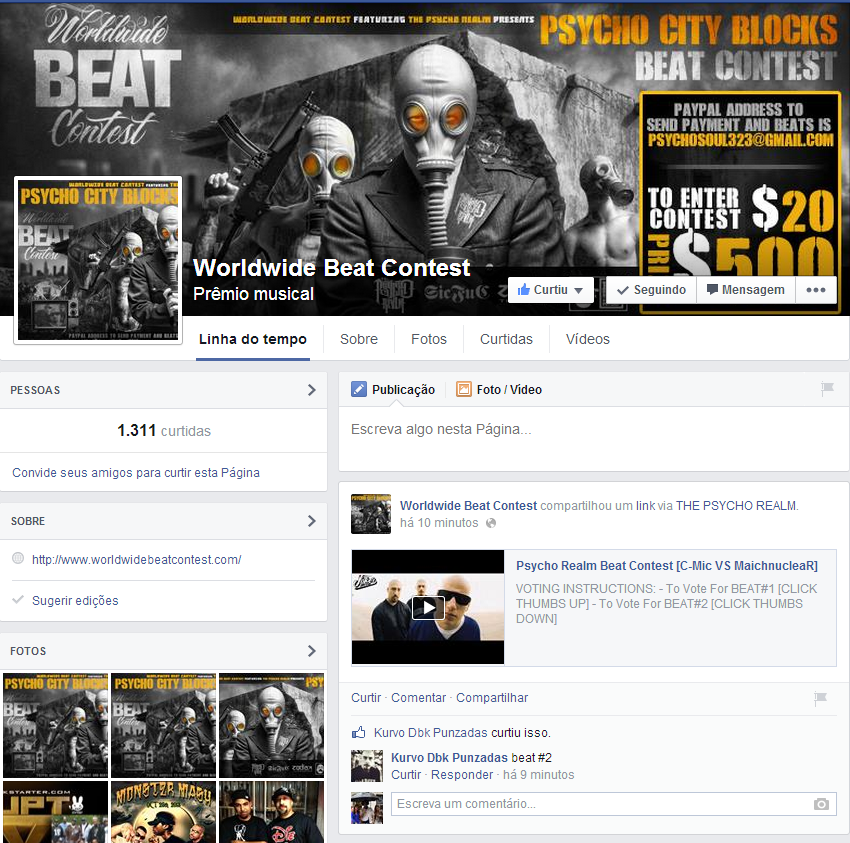Screen dimensions: 850x843
Task: Click your own avatar by comment box
Action: [x=367, y=808]
